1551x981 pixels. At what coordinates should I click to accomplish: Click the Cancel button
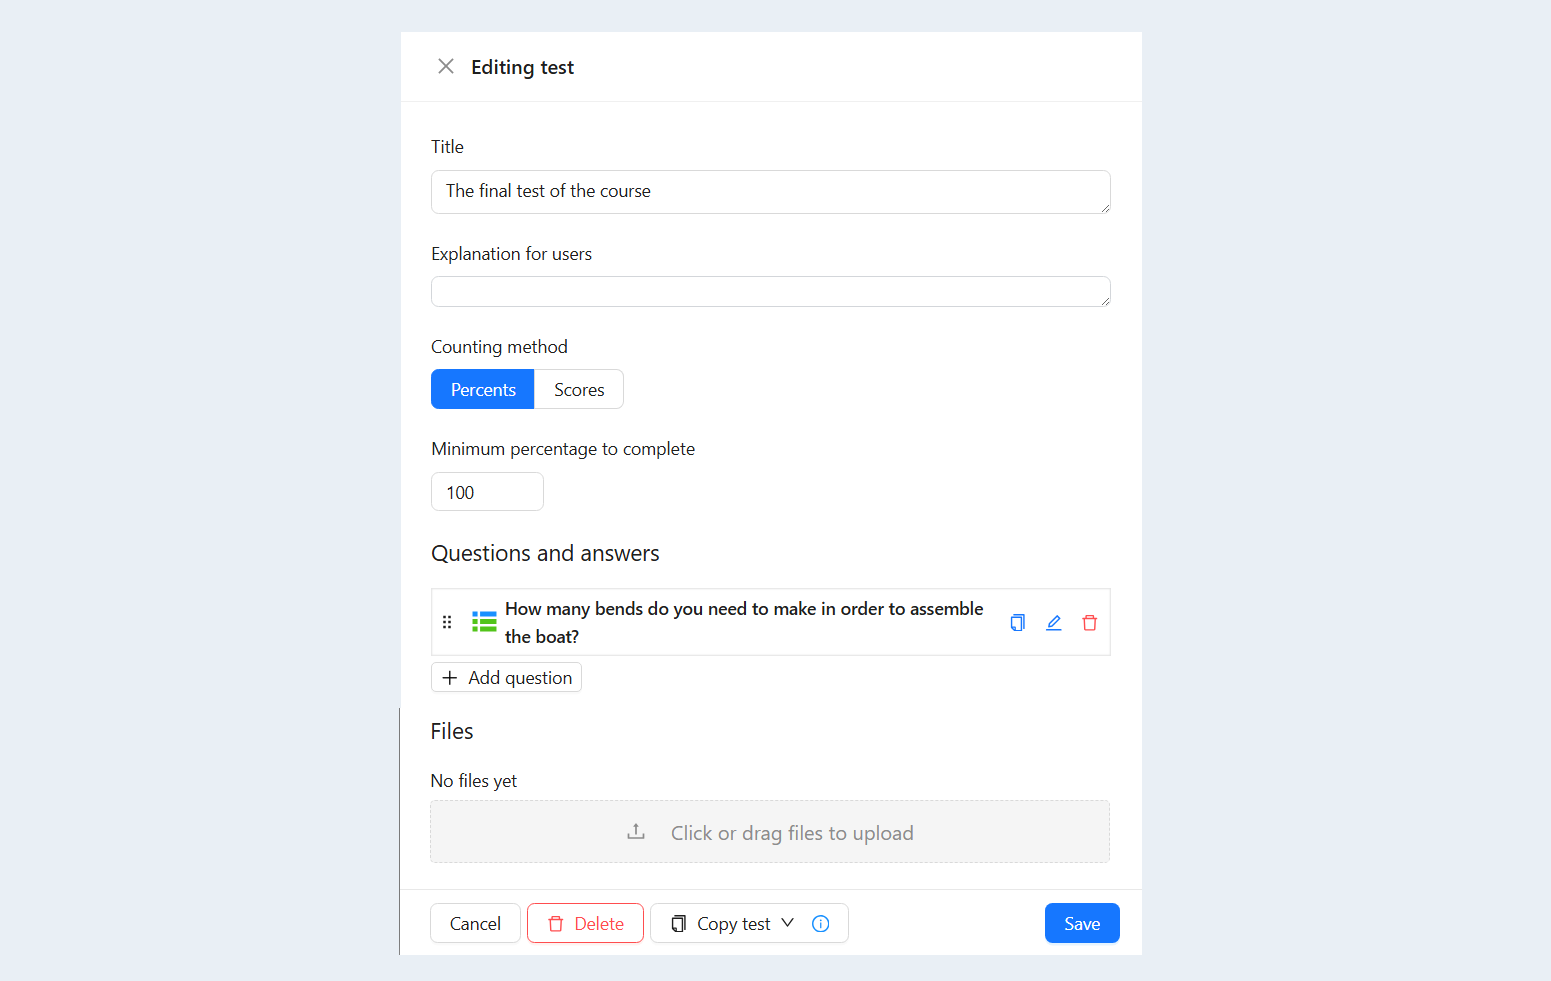[x=475, y=923]
